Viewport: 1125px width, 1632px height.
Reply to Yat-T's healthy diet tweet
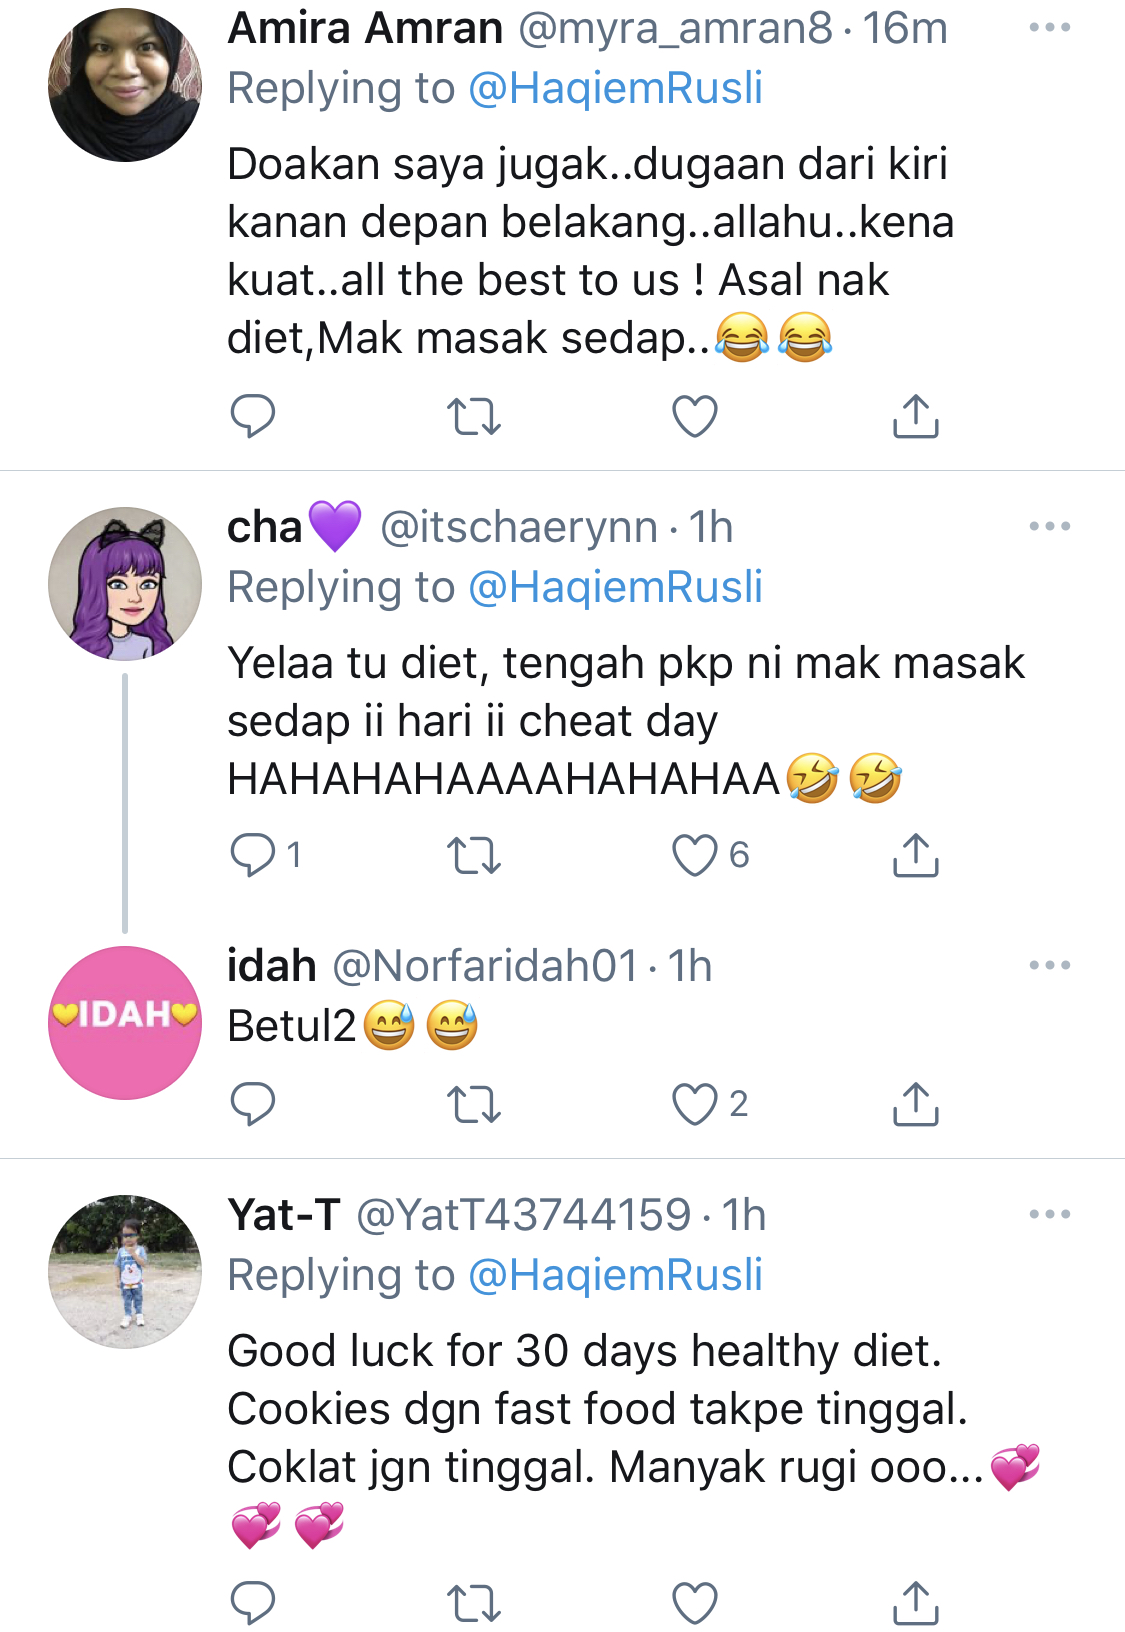(252, 1603)
